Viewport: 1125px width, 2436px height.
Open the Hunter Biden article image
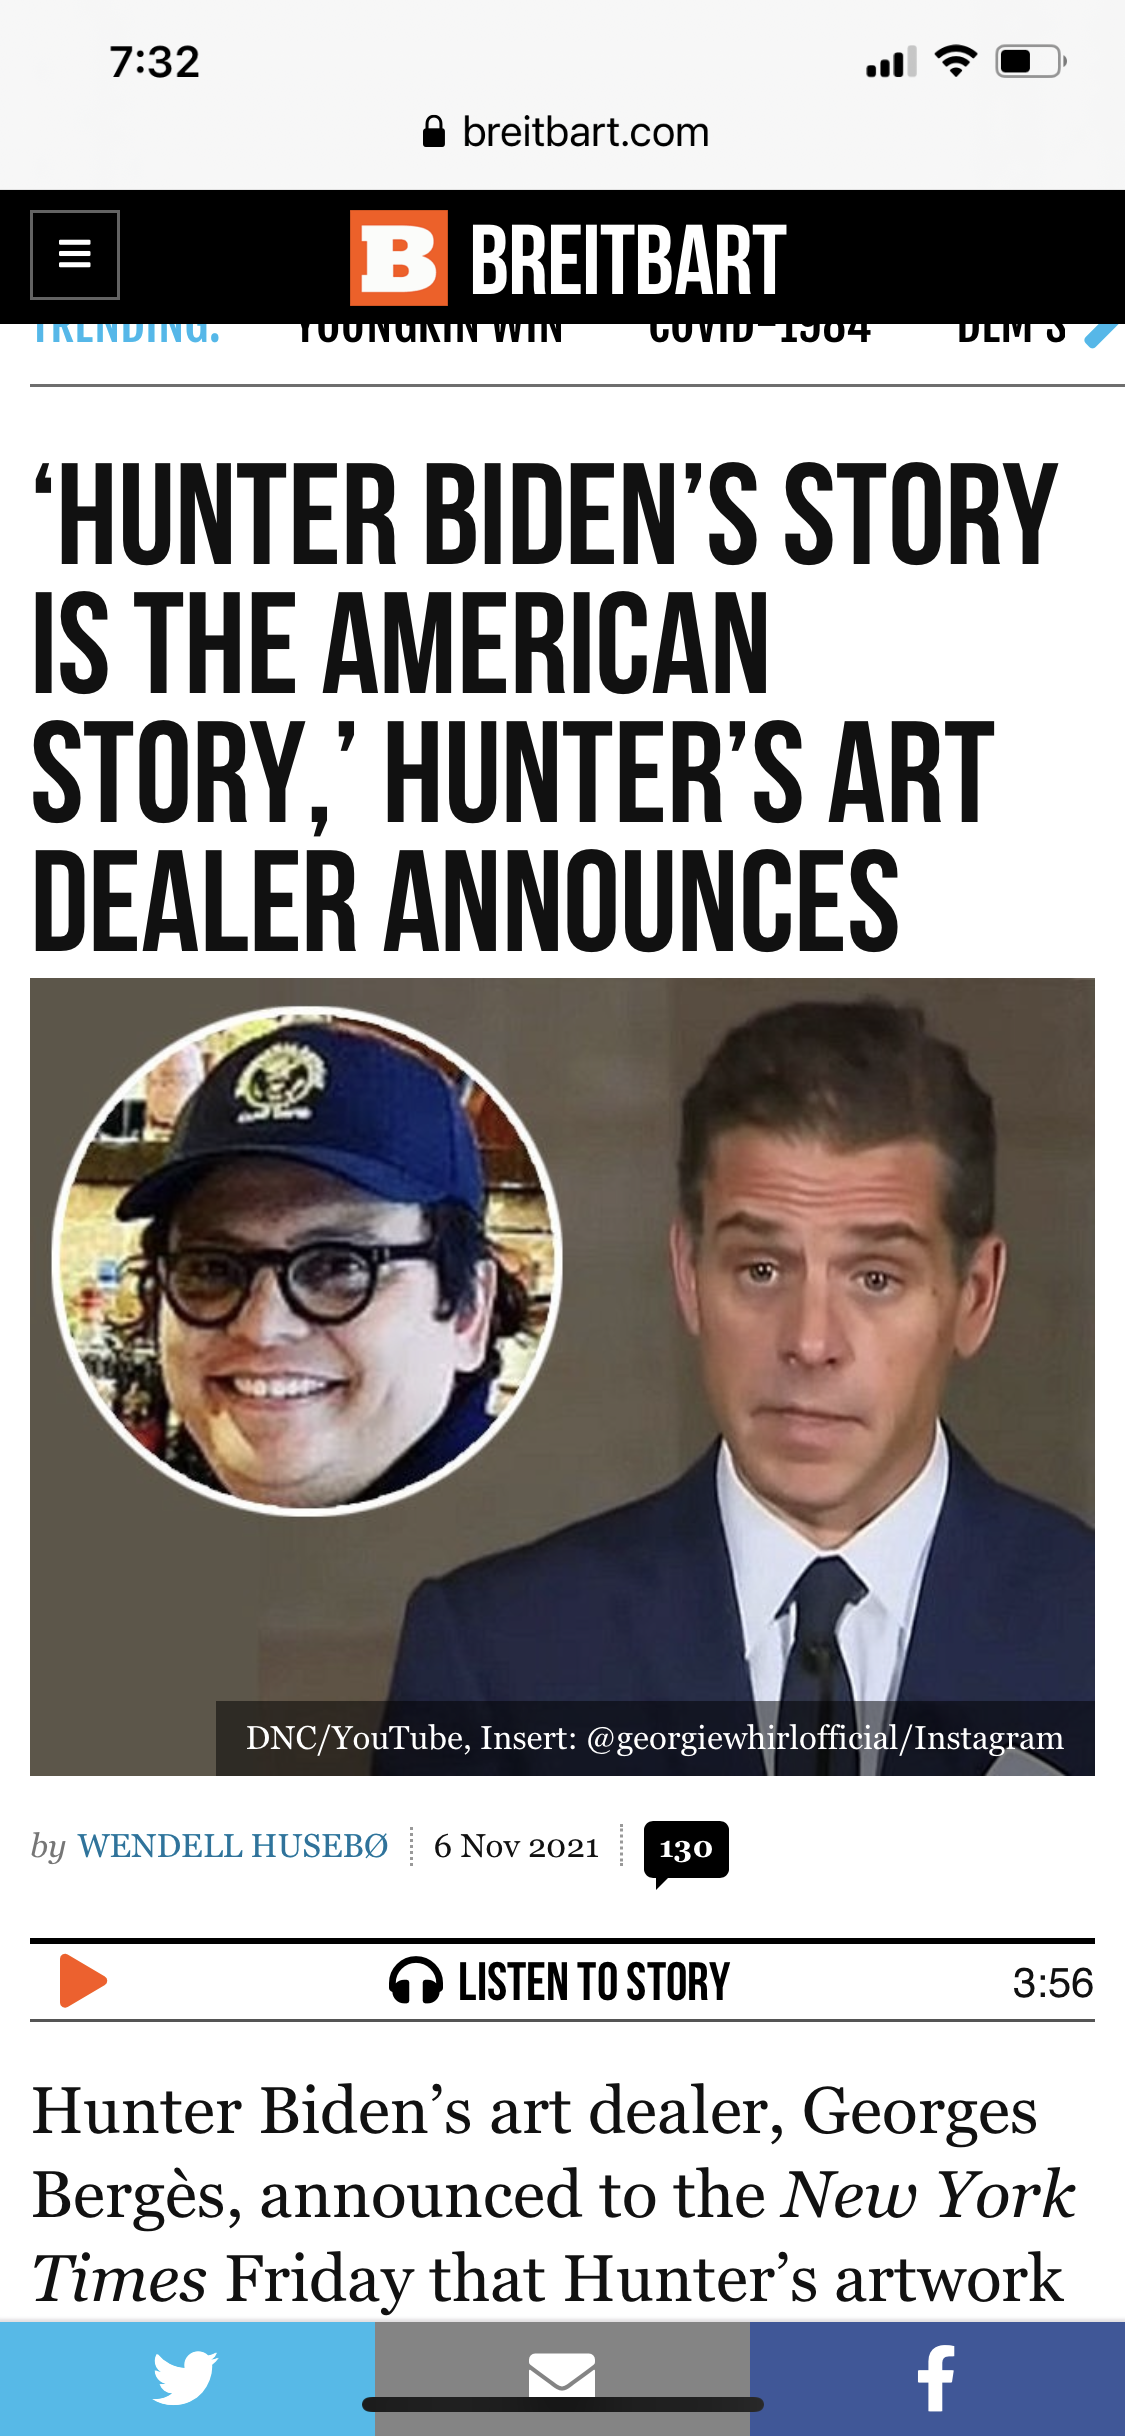(562, 1377)
